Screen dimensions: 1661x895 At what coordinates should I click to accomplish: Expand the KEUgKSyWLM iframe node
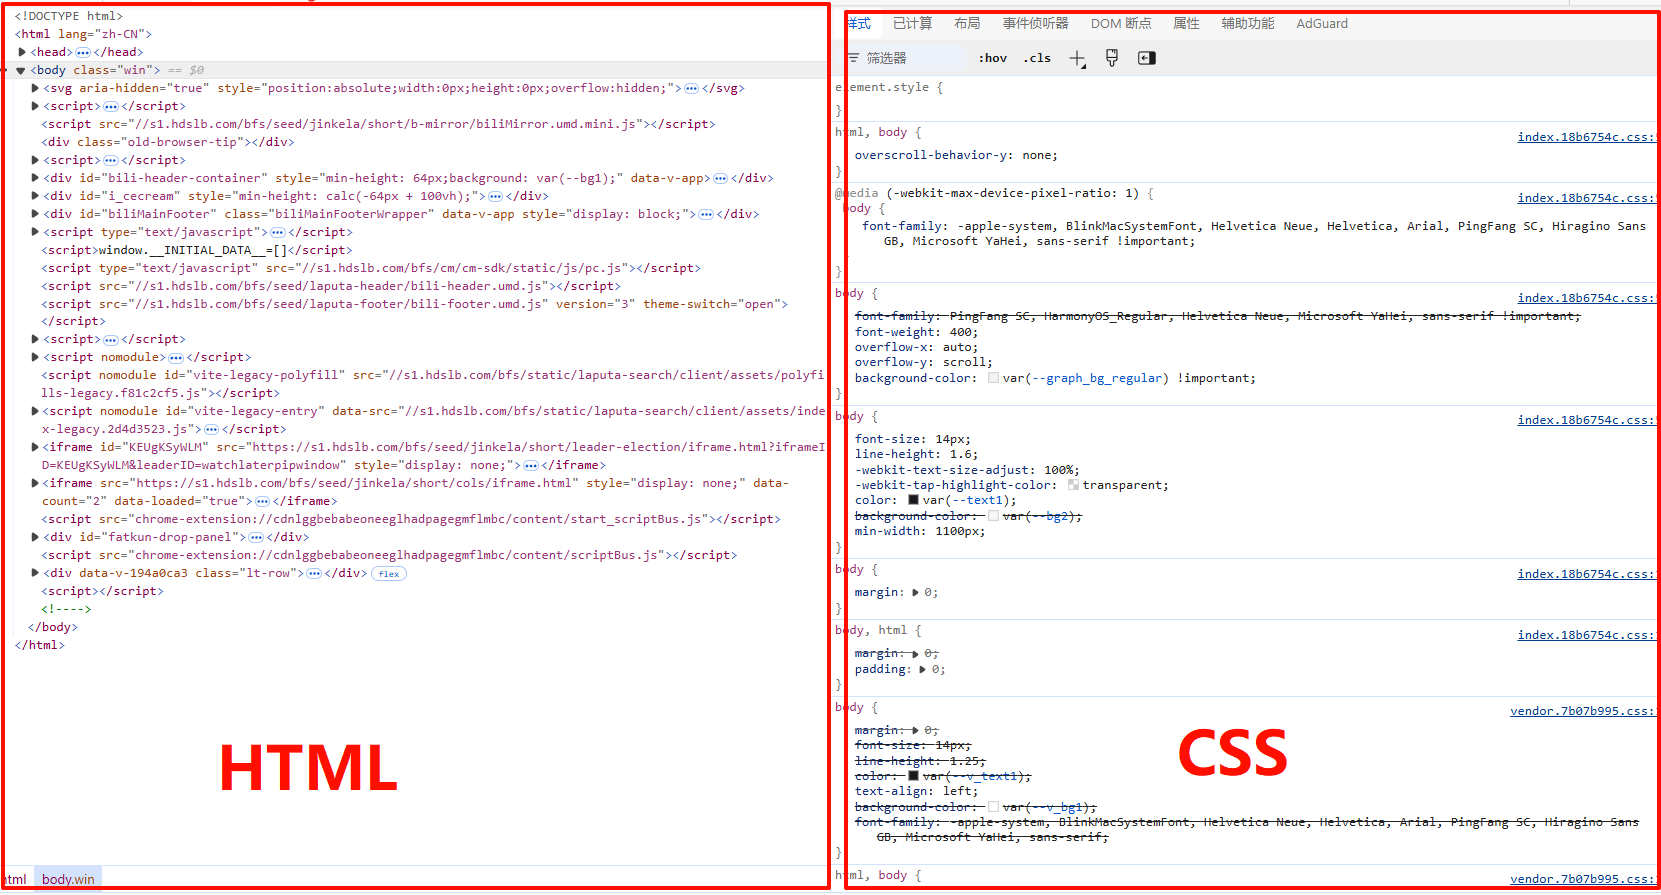[x=35, y=447]
